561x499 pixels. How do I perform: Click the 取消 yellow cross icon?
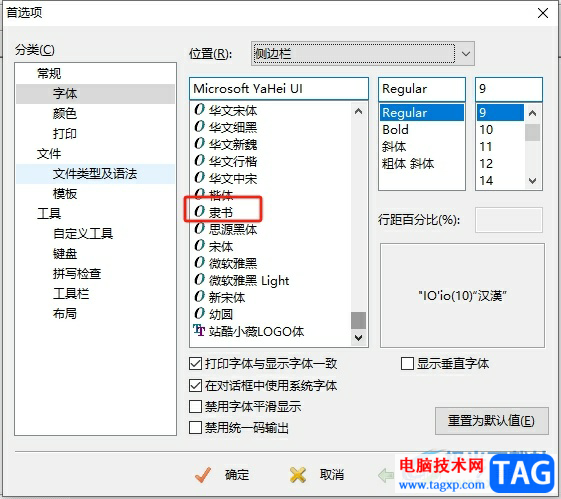tap(298, 475)
